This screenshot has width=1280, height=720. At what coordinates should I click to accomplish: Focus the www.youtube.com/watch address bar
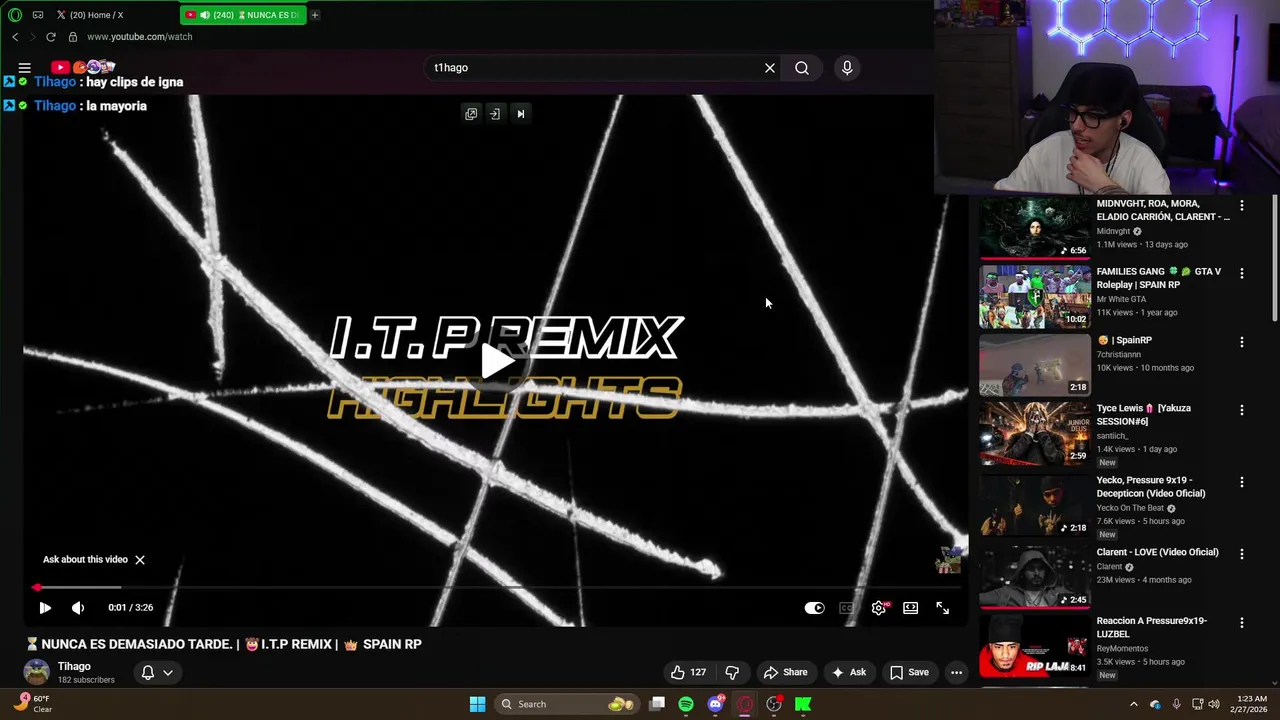pyautogui.click(x=140, y=37)
